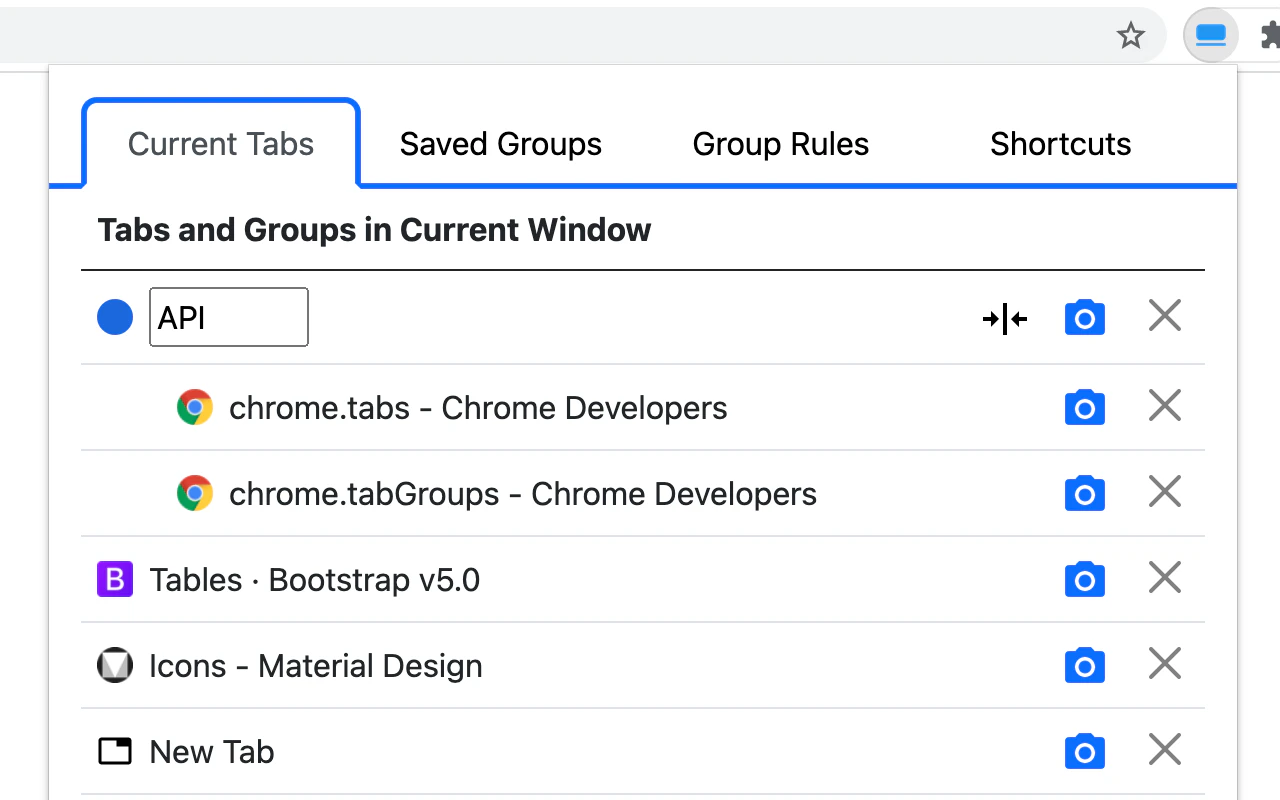Save the chrome.tabGroups tab with camera icon
Screen dimensions: 1280x800
[x=1085, y=494]
